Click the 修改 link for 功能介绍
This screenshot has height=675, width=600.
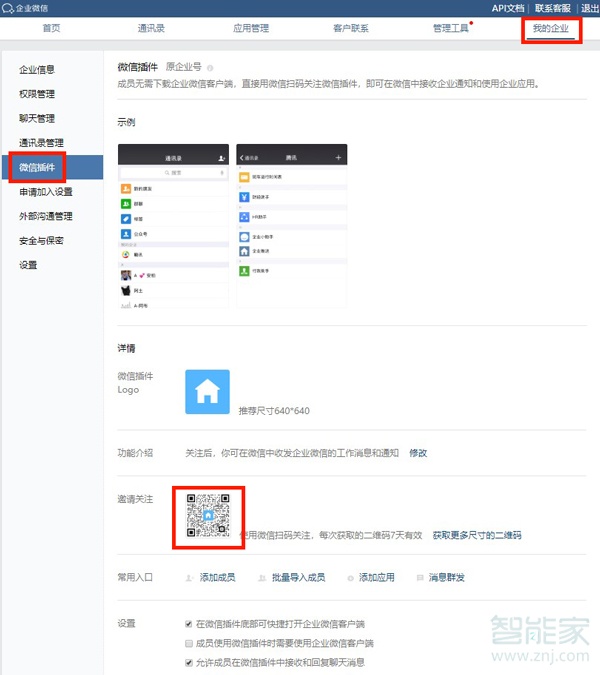coord(418,452)
